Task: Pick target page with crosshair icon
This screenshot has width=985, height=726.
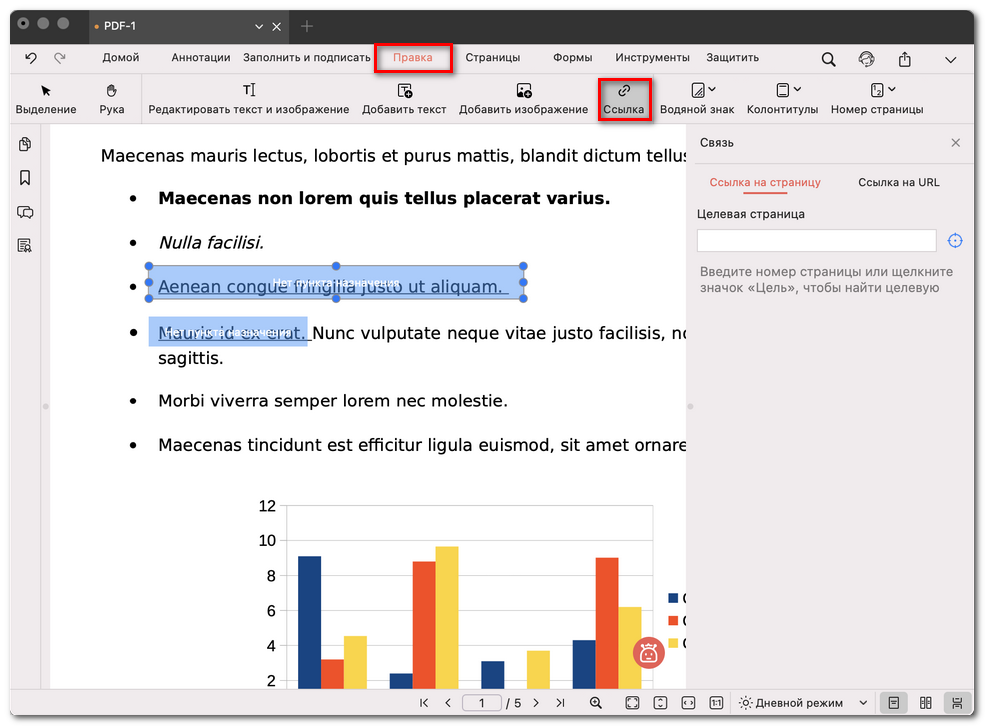Action: 955,240
